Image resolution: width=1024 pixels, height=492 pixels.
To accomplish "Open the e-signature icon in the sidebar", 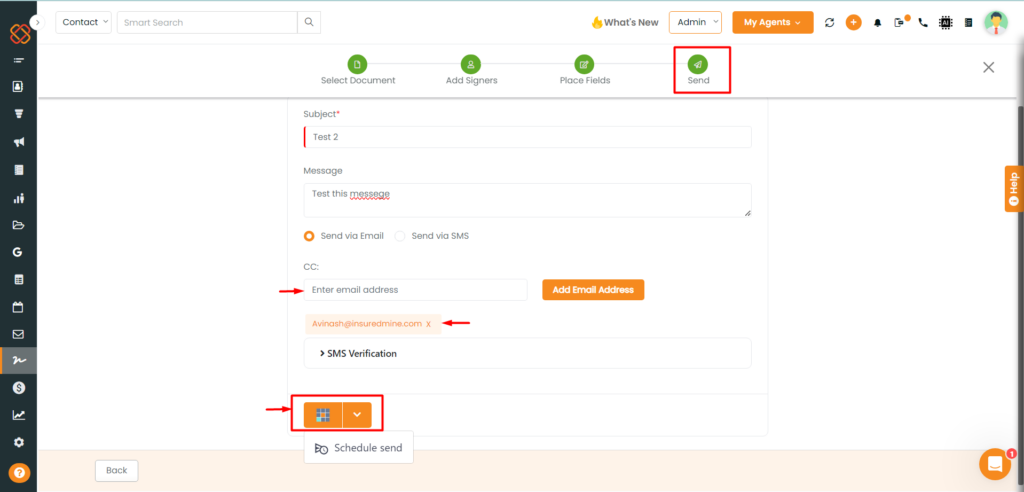I will tap(18, 360).
